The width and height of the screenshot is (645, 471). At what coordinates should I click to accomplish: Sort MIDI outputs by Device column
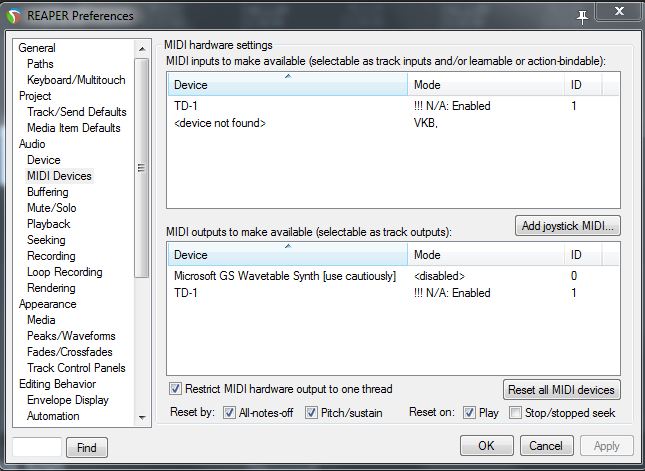point(288,255)
